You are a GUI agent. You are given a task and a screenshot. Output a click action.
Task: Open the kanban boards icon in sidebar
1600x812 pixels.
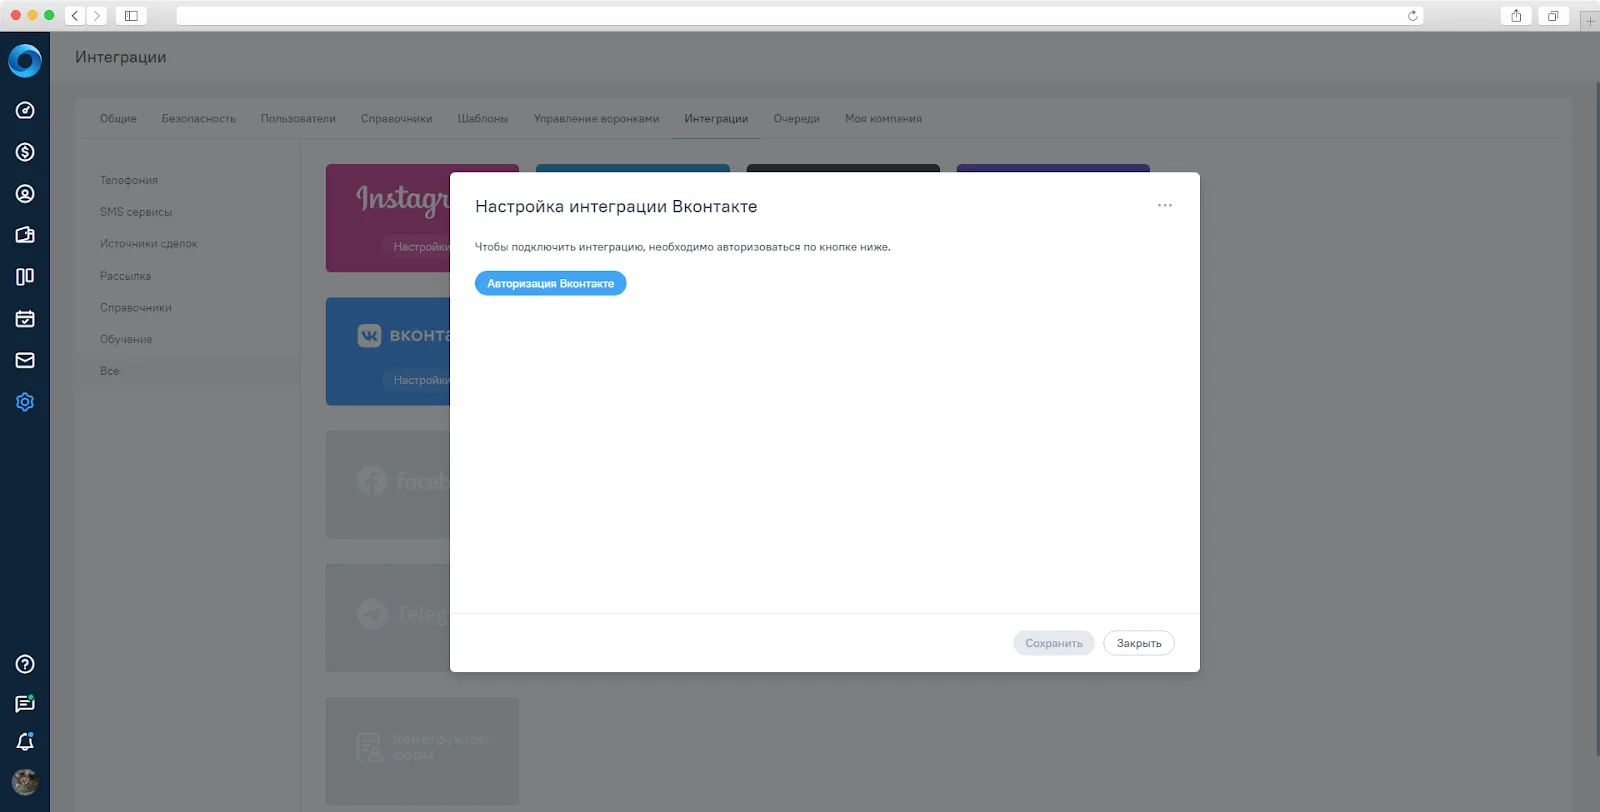[25, 277]
